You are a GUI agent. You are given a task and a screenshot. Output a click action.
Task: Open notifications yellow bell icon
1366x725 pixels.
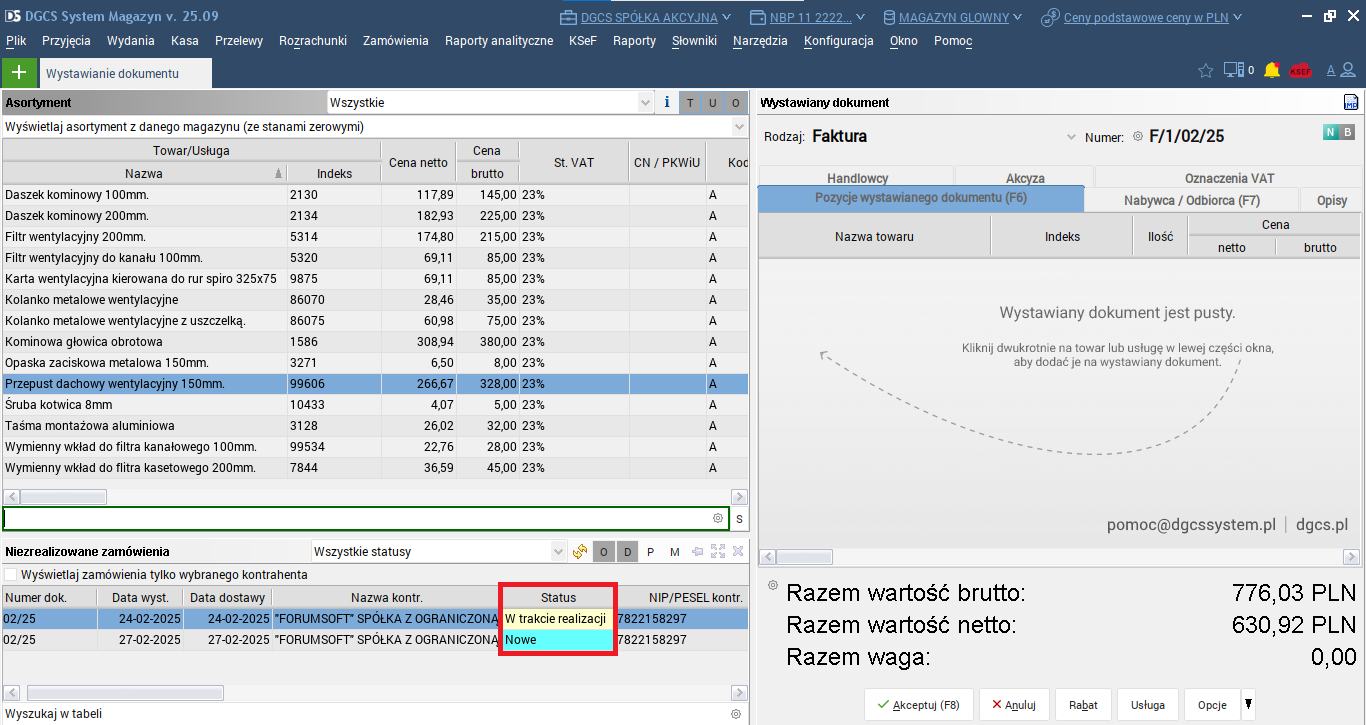pyautogui.click(x=1272, y=71)
